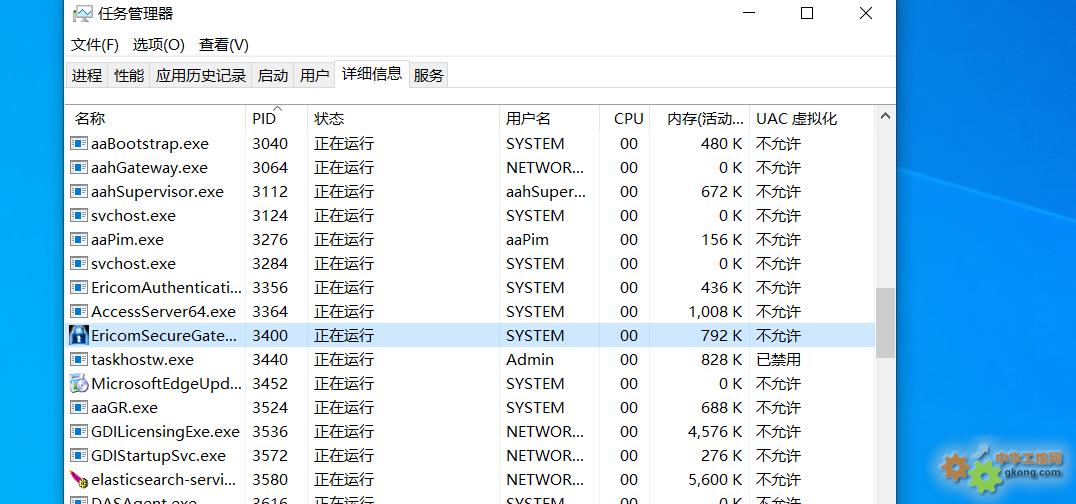Click the 已禁用 UAC cell
The height and width of the screenshot is (504, 1076).
pyautogui.click(x=778, y=360)
